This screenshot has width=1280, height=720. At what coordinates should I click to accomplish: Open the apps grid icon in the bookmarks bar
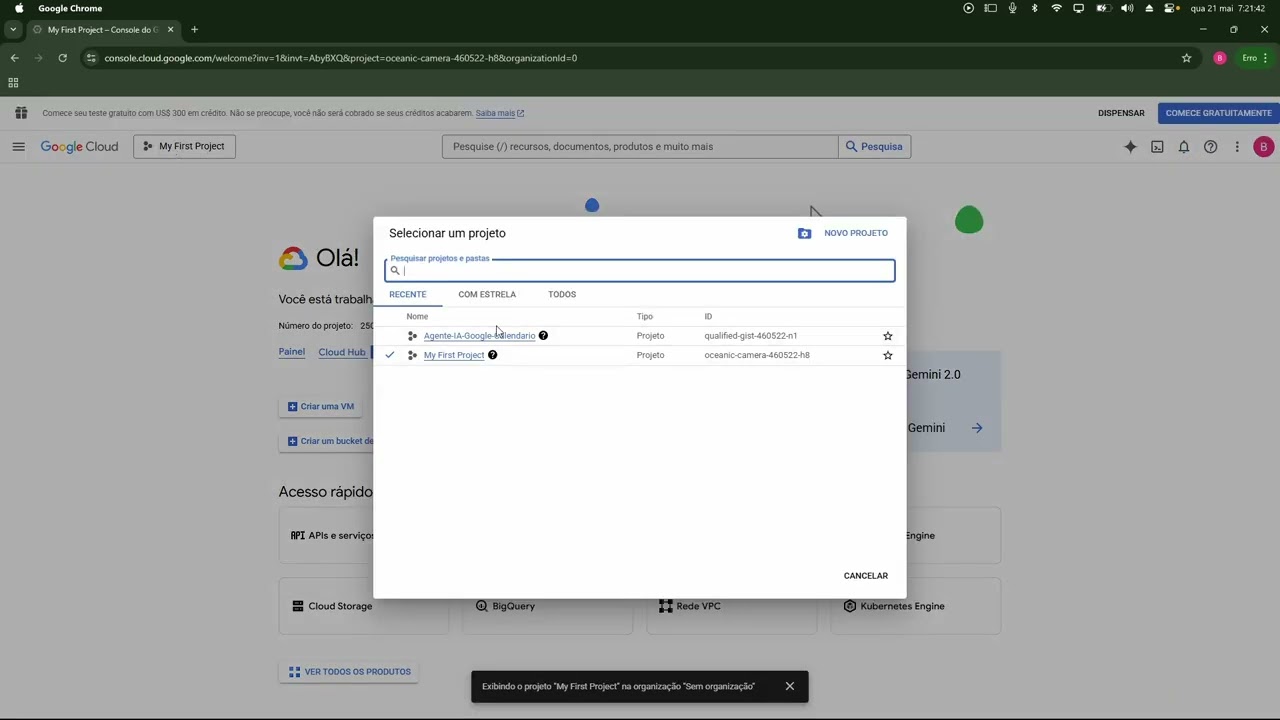click(13, 83)
